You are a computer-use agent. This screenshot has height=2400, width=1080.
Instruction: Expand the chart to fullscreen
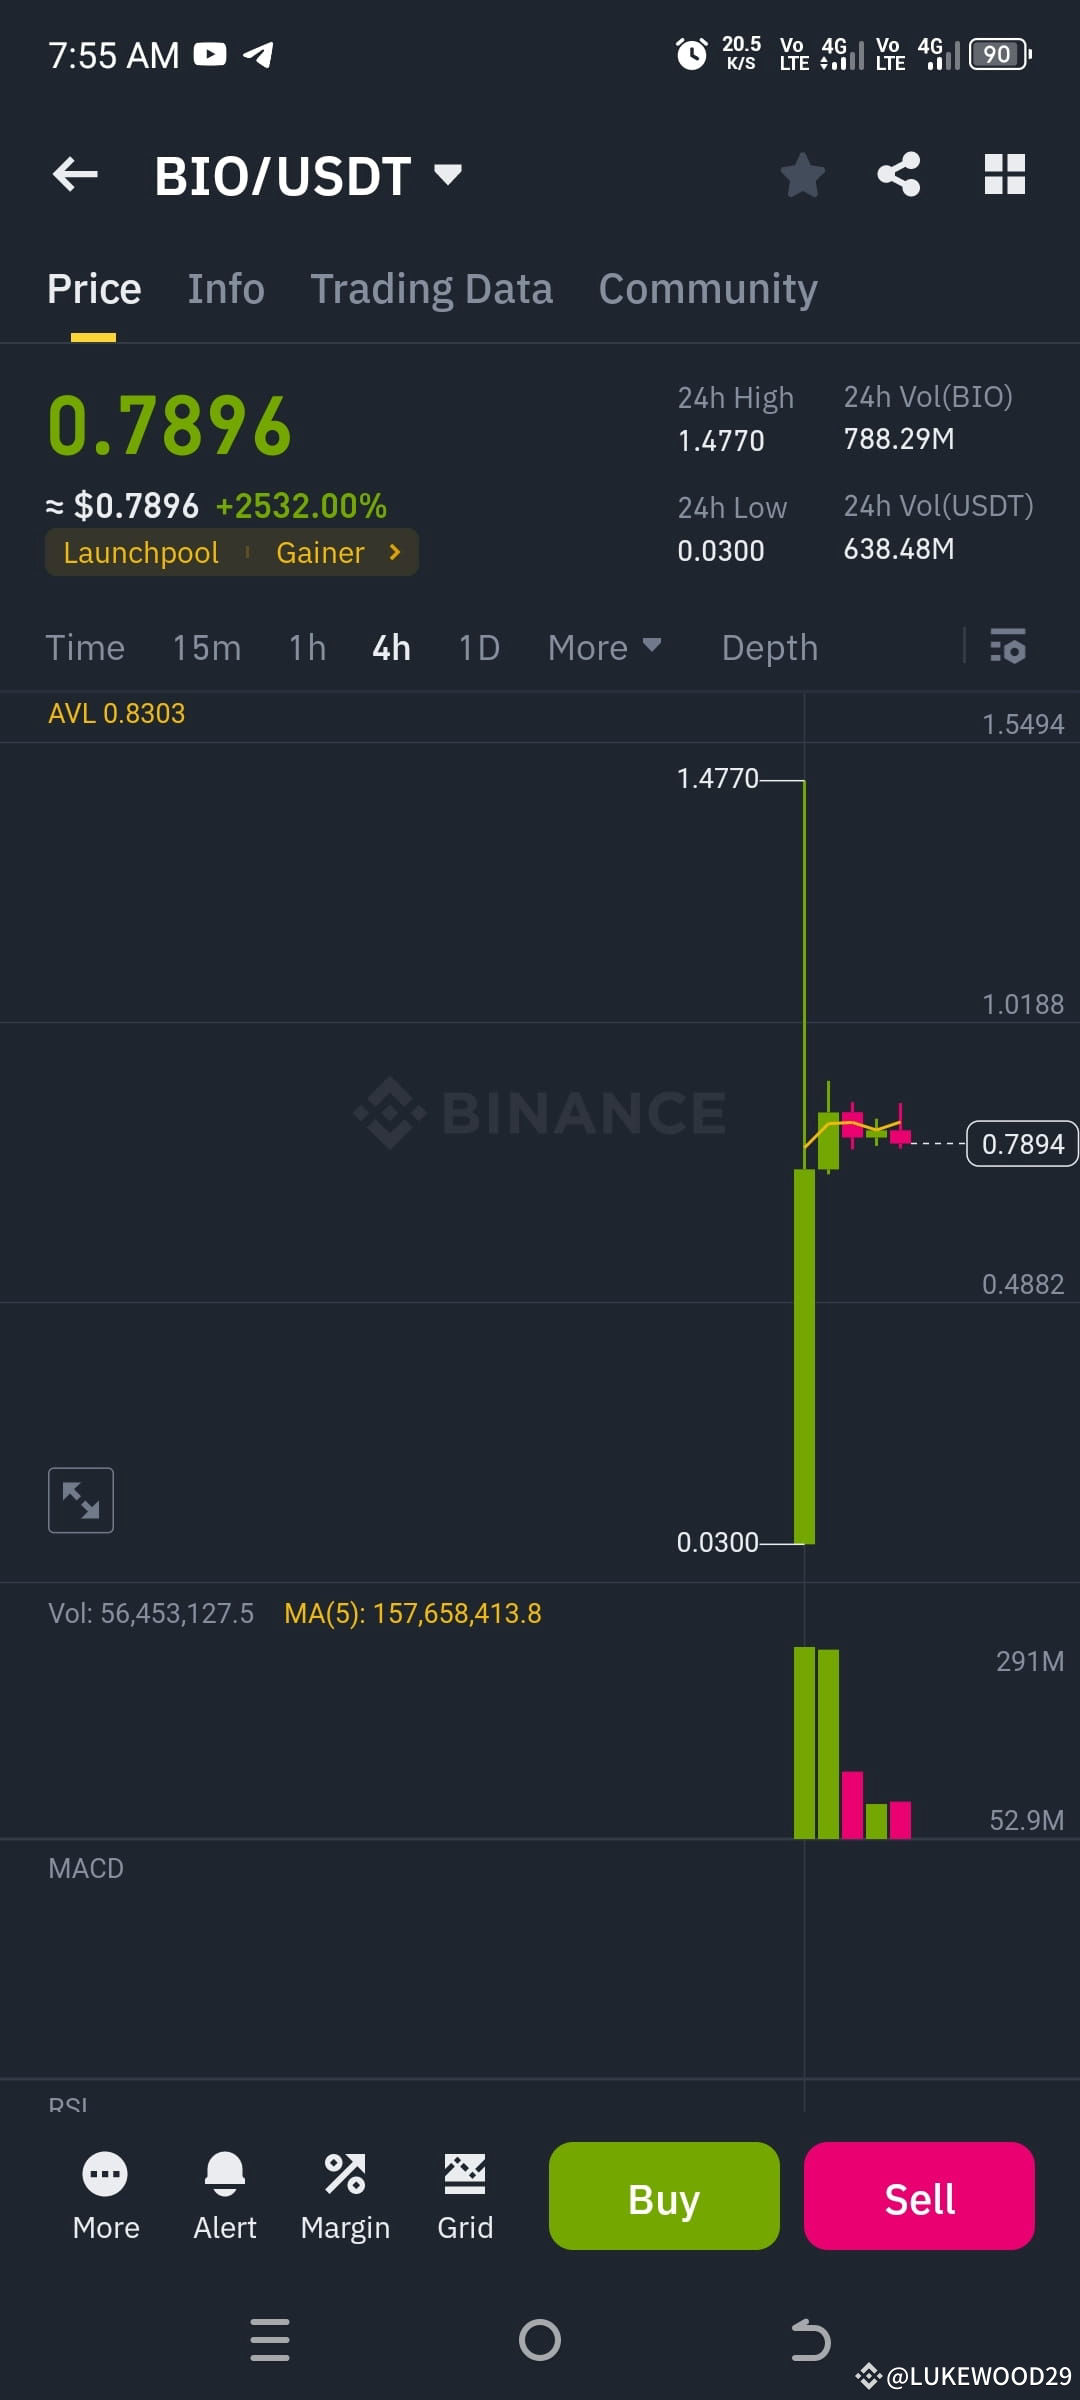click(x=80, y=1499)
